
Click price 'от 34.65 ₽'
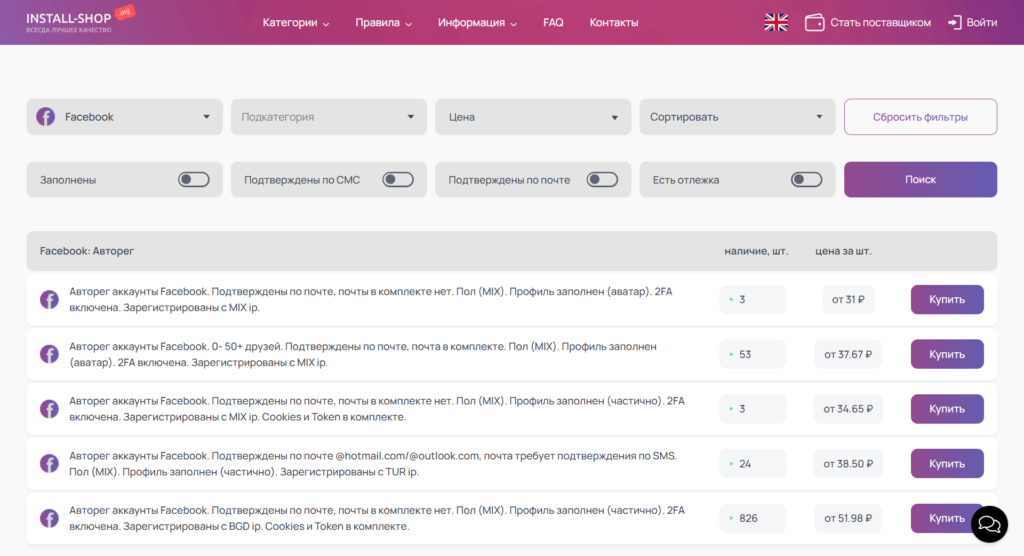tap(848, 409)
